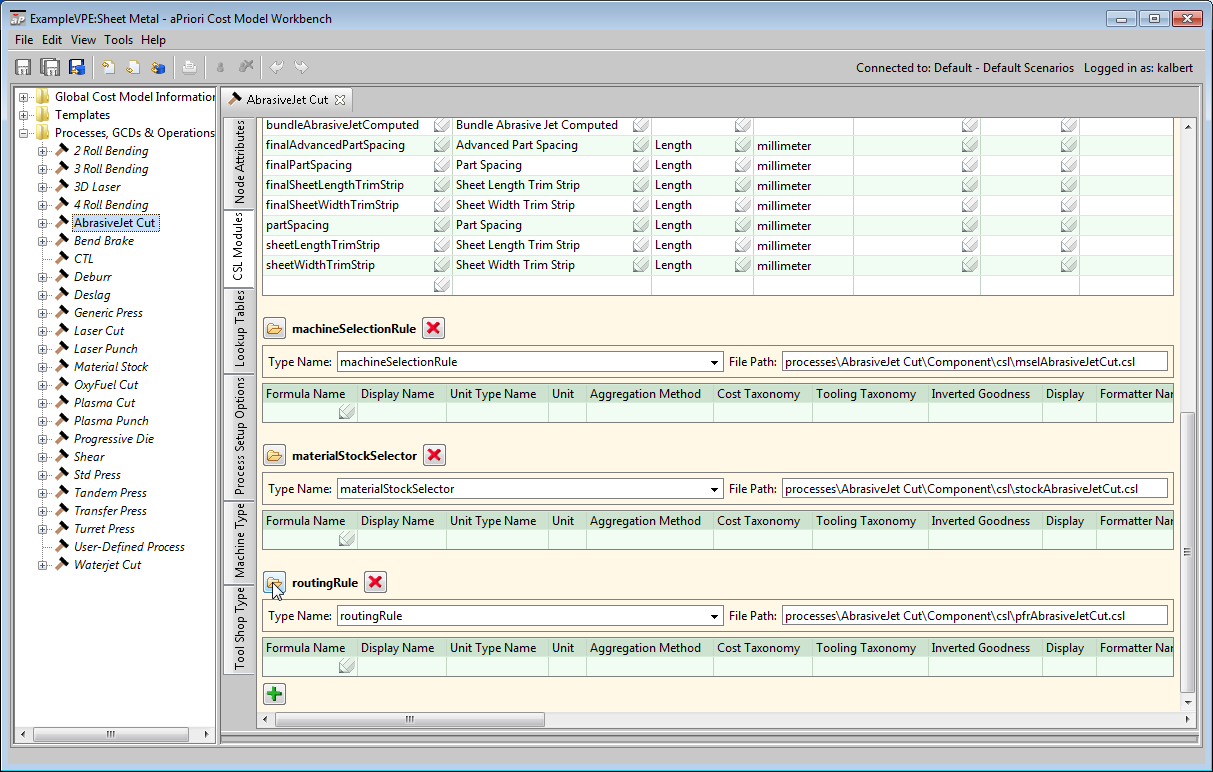
Task: Open the routingRule Type Name dropdown
Action: [x=714, y=616]
